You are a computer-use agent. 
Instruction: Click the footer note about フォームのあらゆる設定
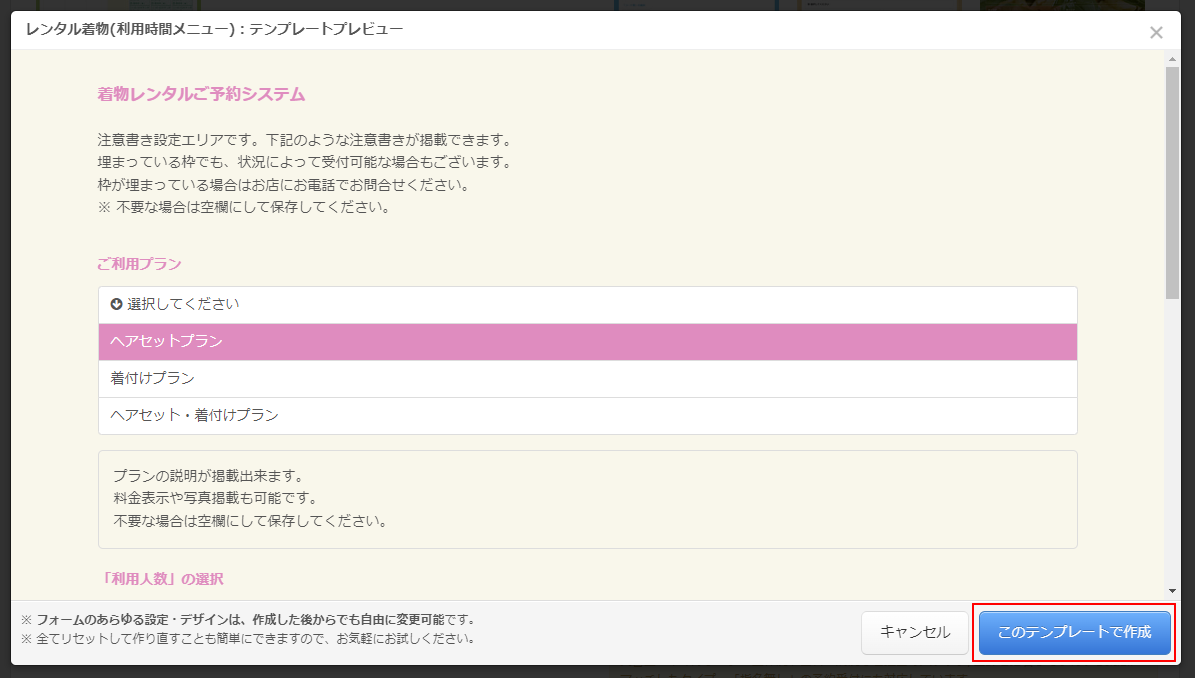[x=248, y=620]
